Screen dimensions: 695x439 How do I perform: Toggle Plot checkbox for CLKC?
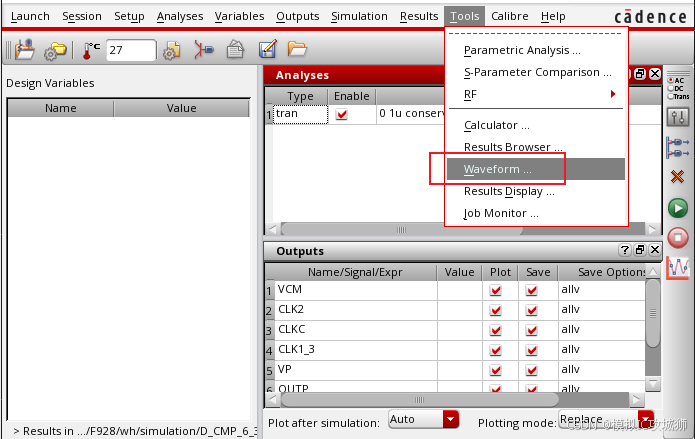click(496, 330)
